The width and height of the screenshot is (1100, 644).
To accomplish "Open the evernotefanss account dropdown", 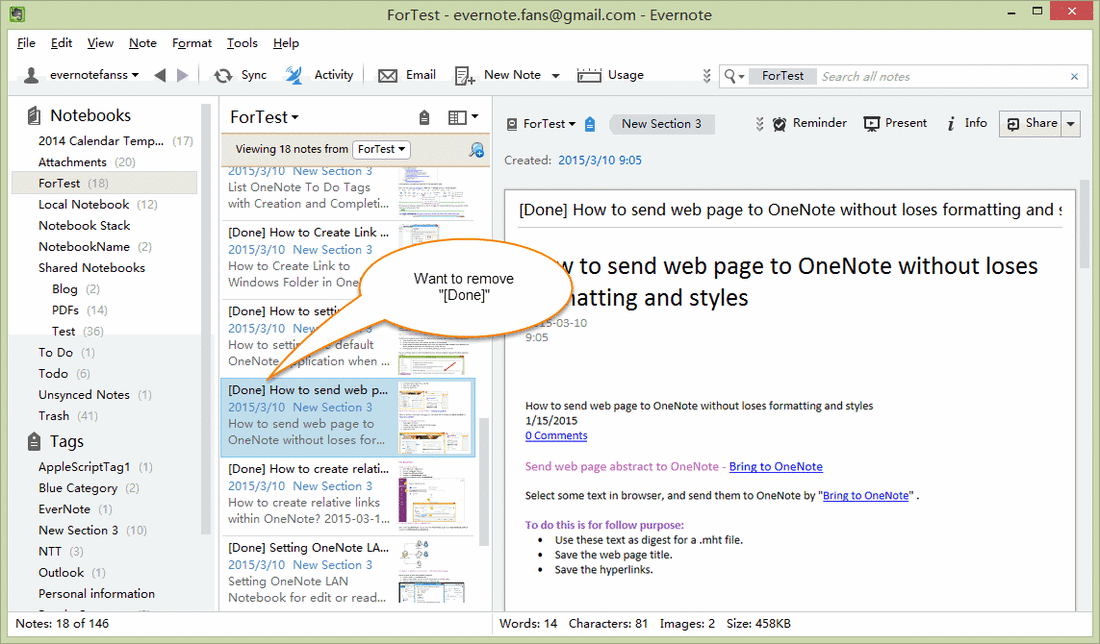I will (94, 75).
